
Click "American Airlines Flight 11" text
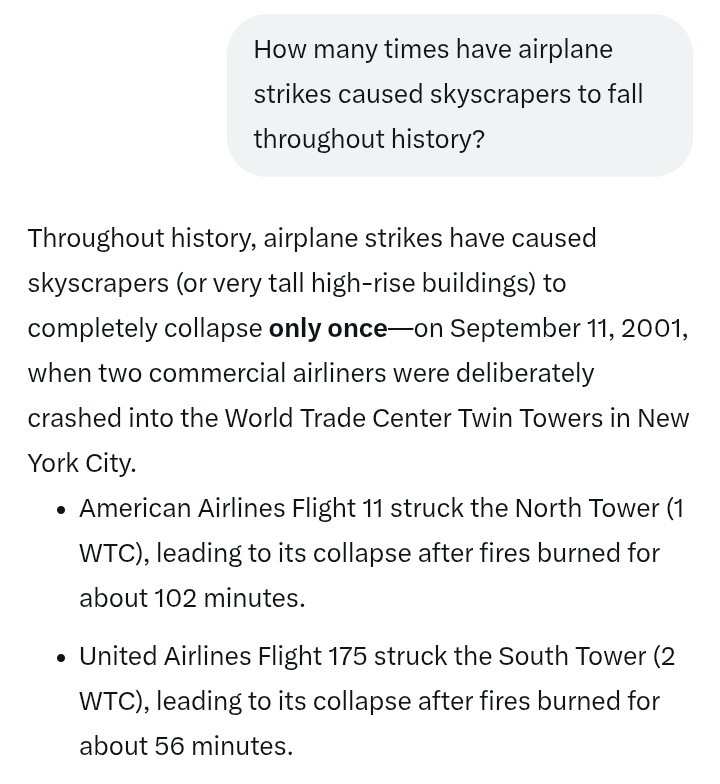231,508
